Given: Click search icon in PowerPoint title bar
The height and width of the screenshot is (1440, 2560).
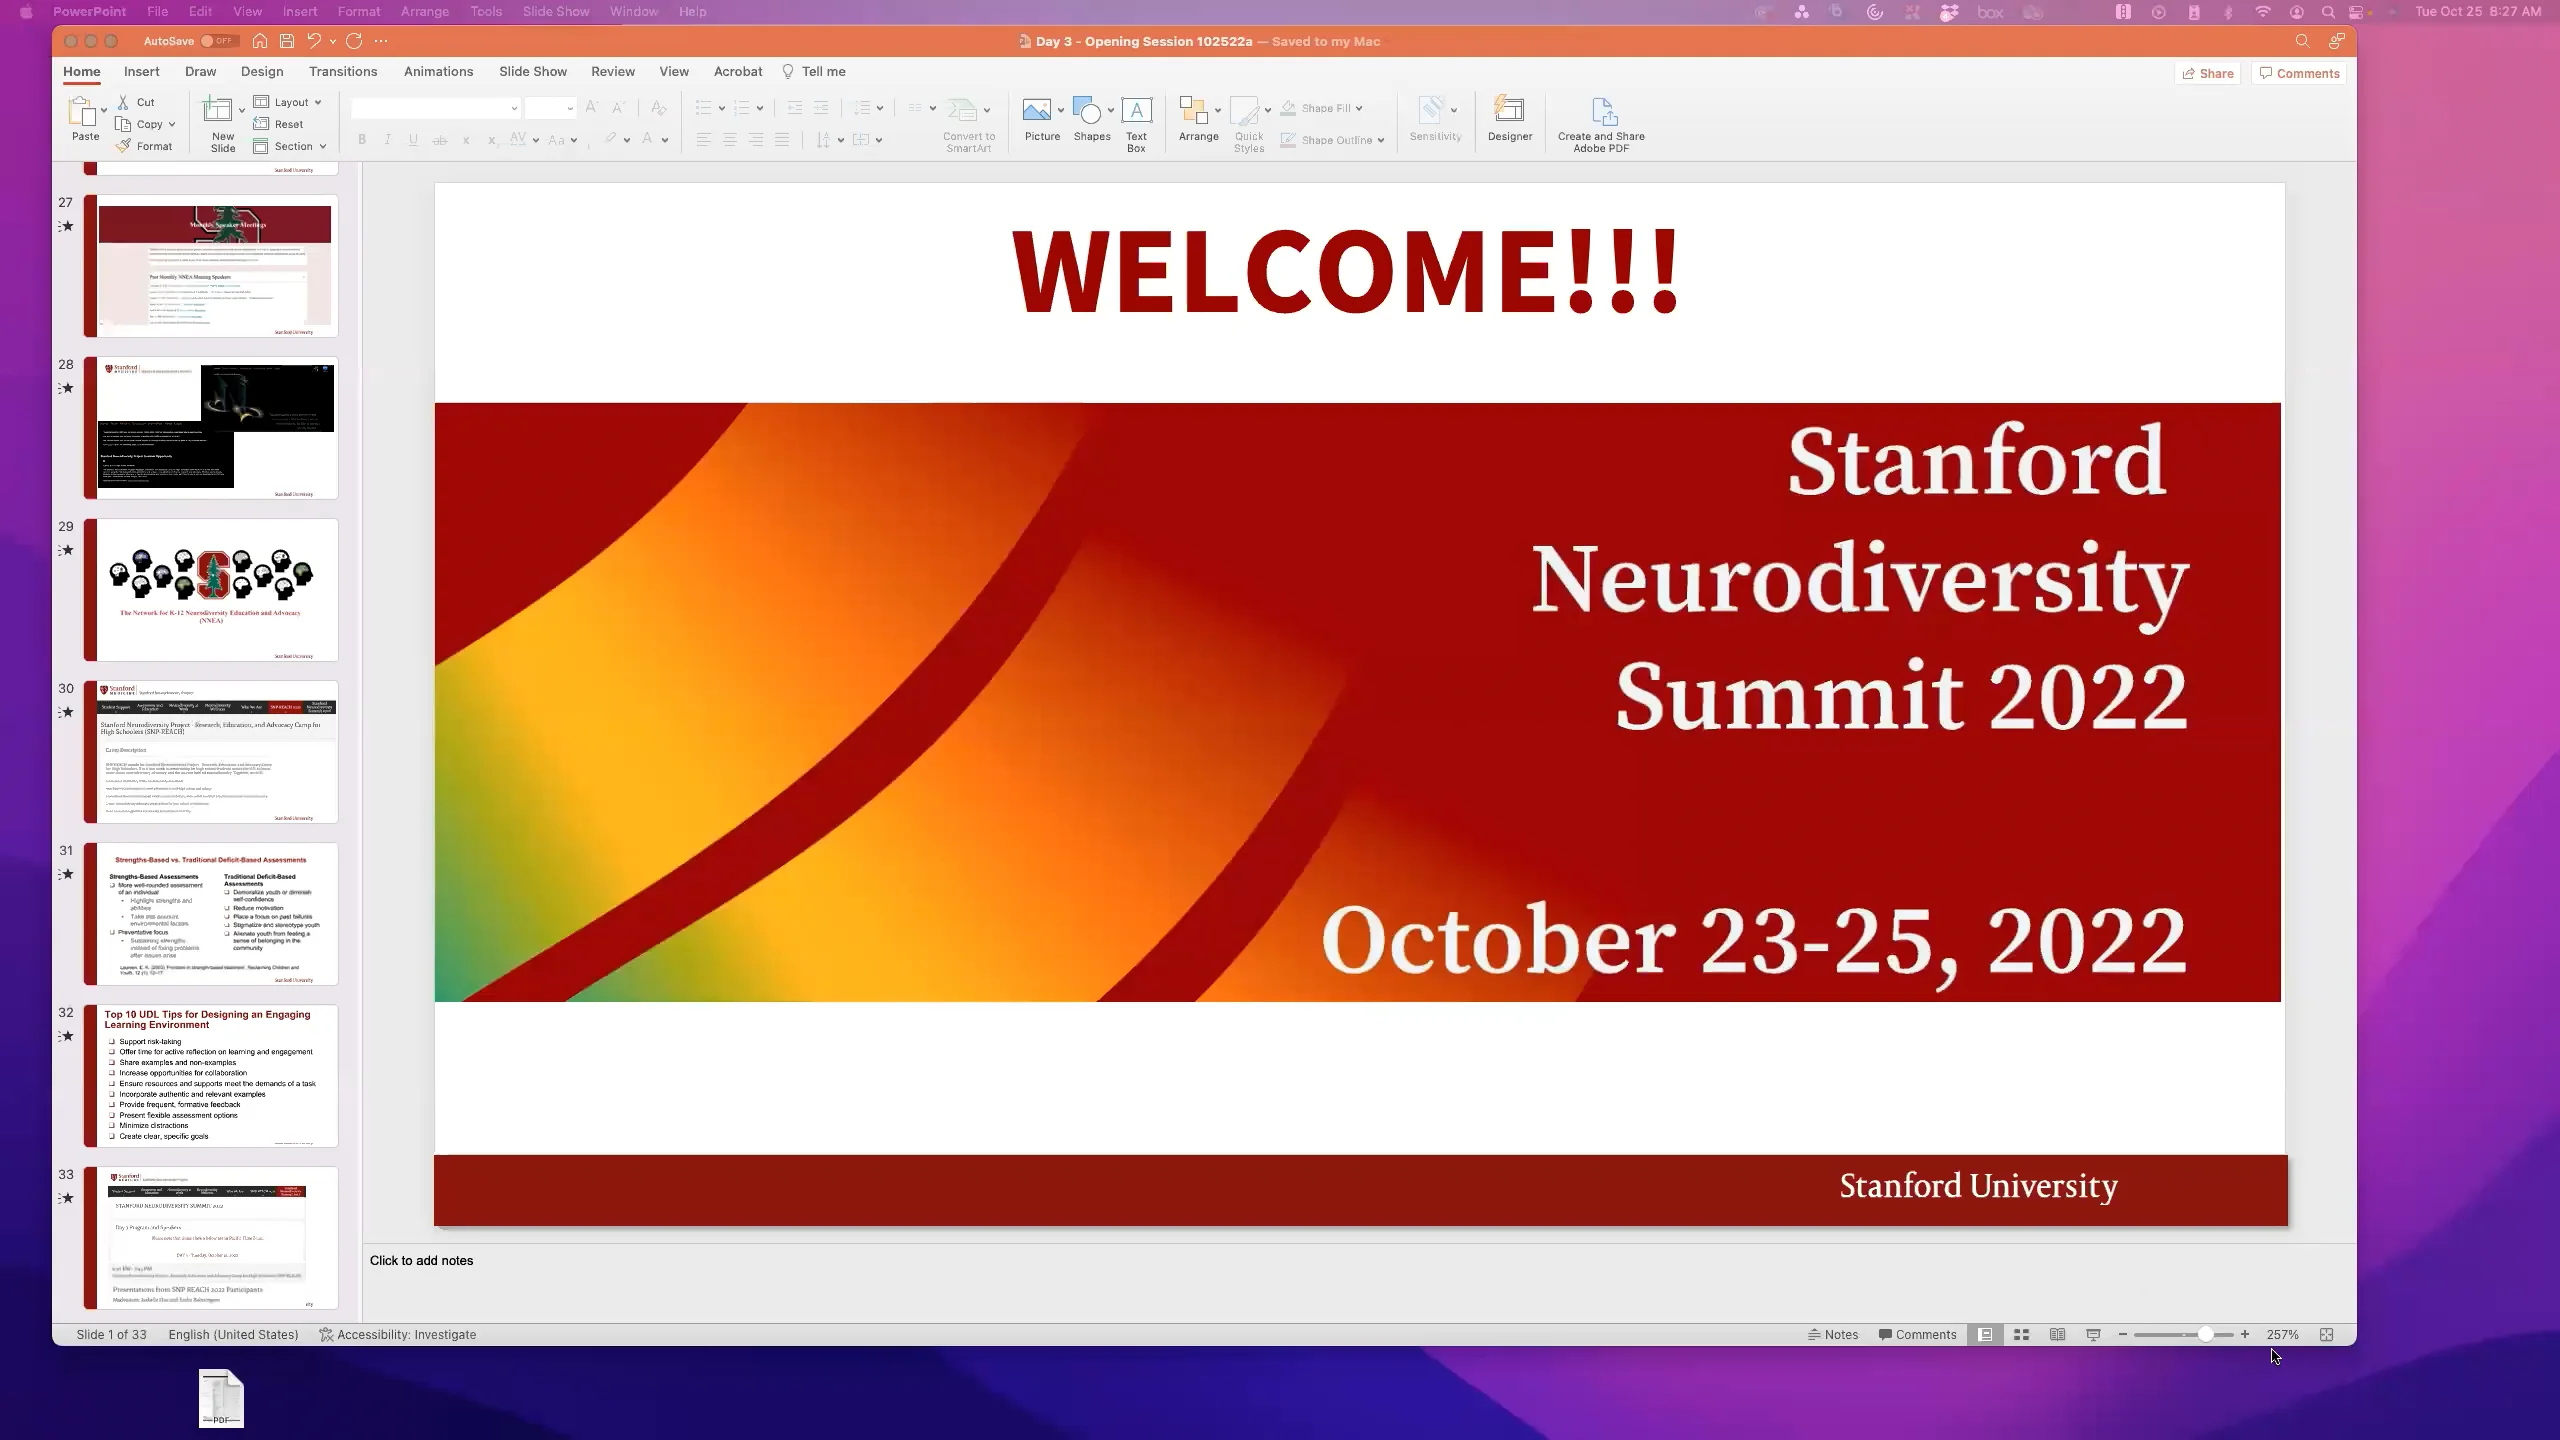Looking at the screenshot, I should [2302, 41].
